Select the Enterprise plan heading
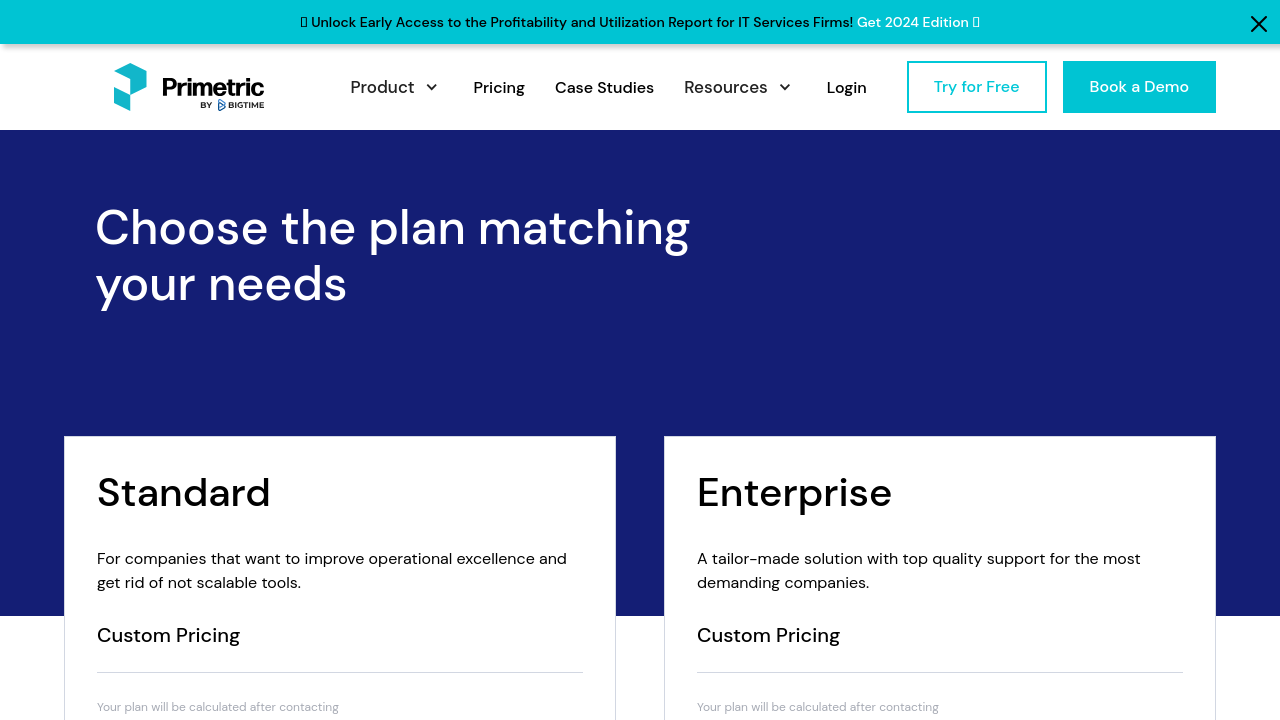 pyautogui.click(x=794, y=493)
